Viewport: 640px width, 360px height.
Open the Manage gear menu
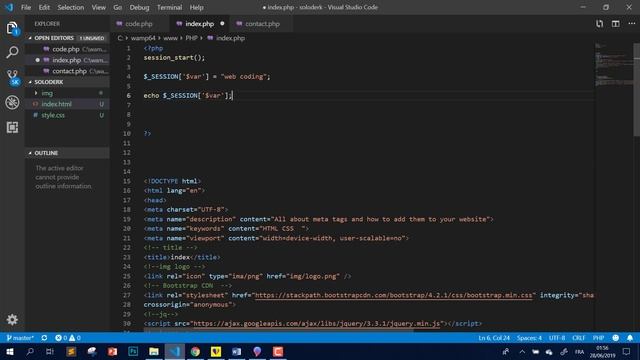pyautogui.click(x=12, y=319)
